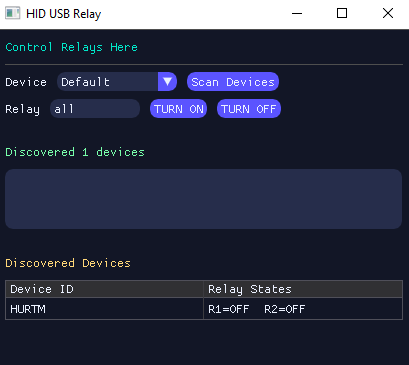Open the Device dropdown arrow
This screenshot has width=409, height=365.
(167, 82)
